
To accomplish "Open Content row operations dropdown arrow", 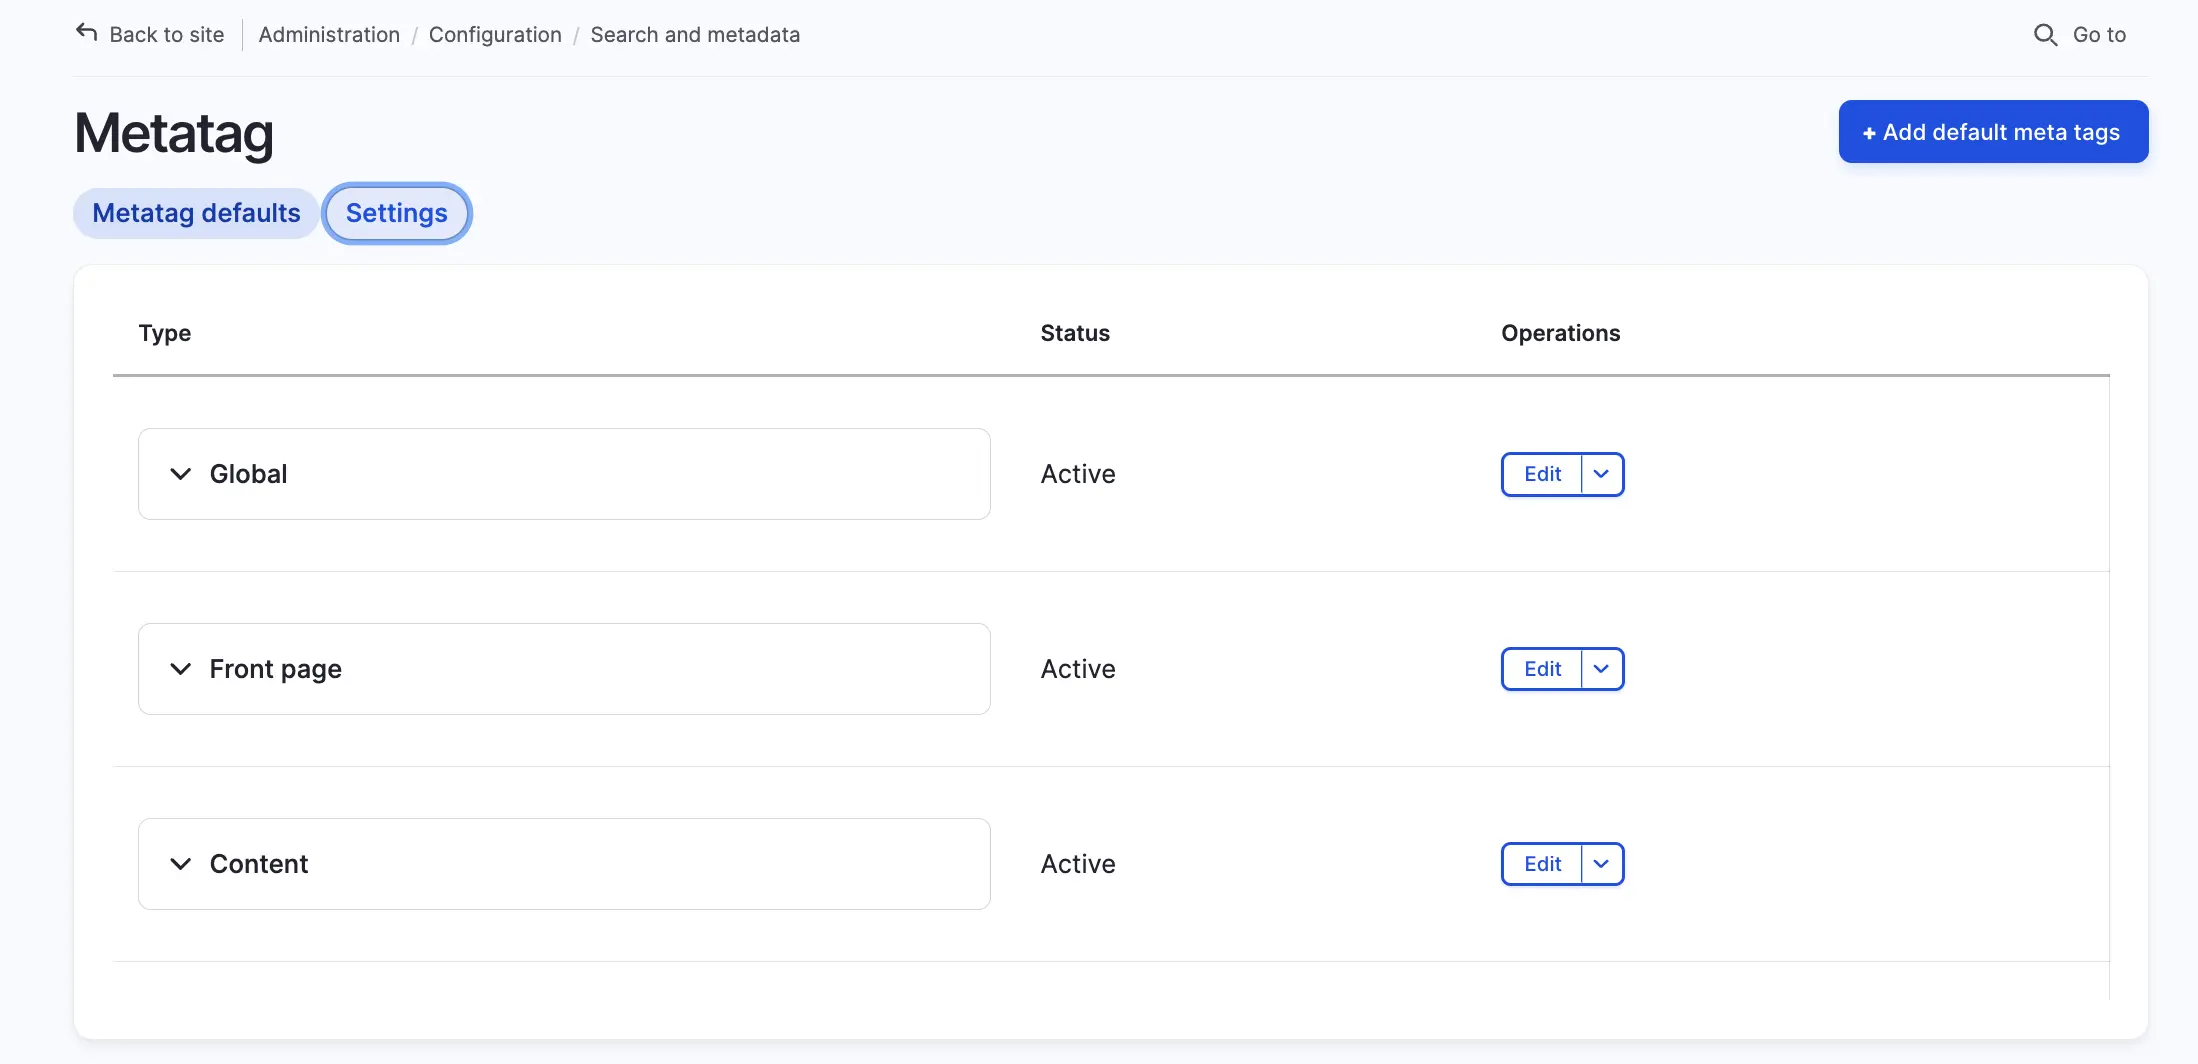I will click(x=1601, y=864).
